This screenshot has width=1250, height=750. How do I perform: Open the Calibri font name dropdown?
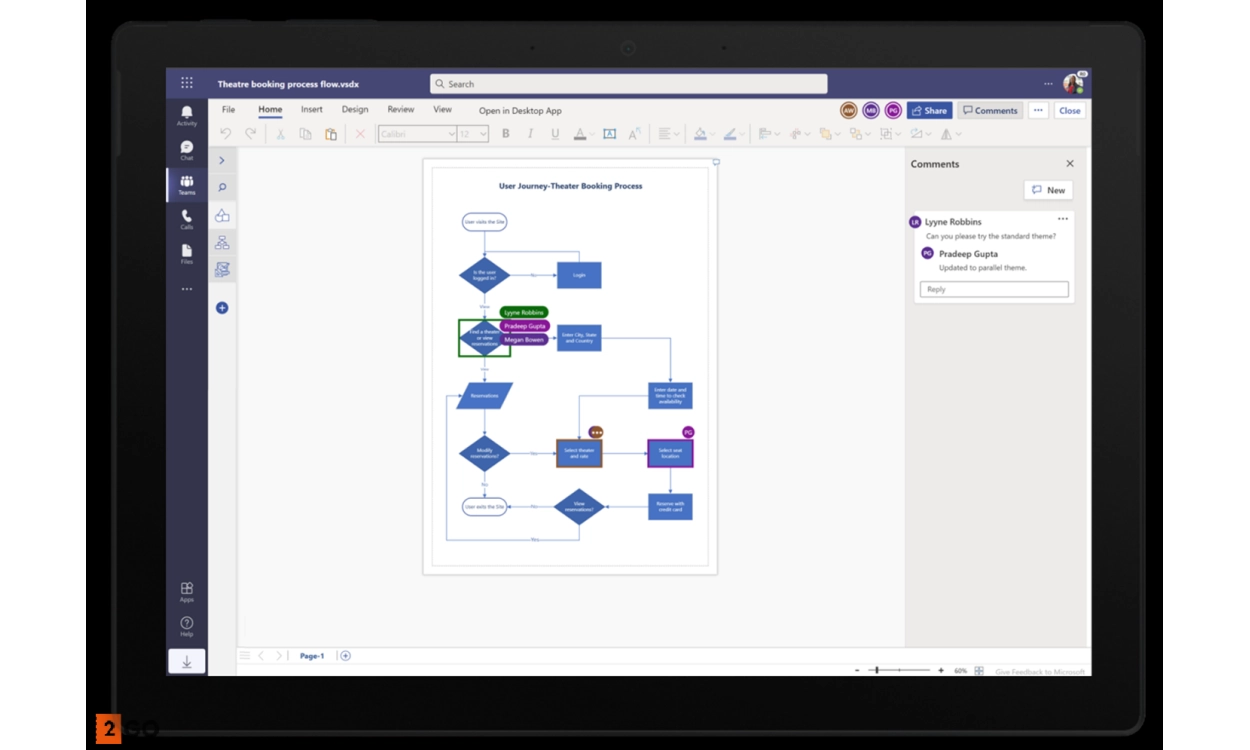pos(417,134)
